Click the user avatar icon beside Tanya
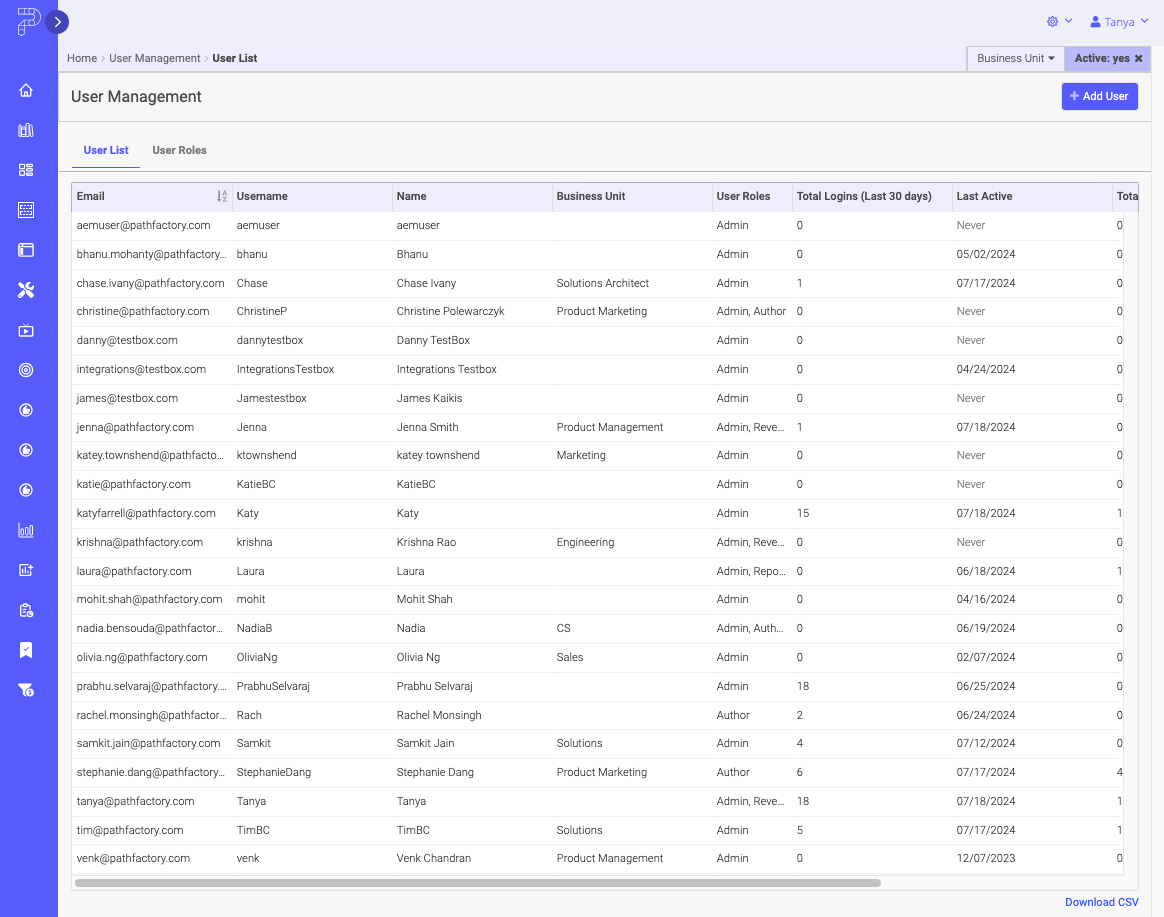The width and height of the screenshot is (1164, 917). point(1095,22)
